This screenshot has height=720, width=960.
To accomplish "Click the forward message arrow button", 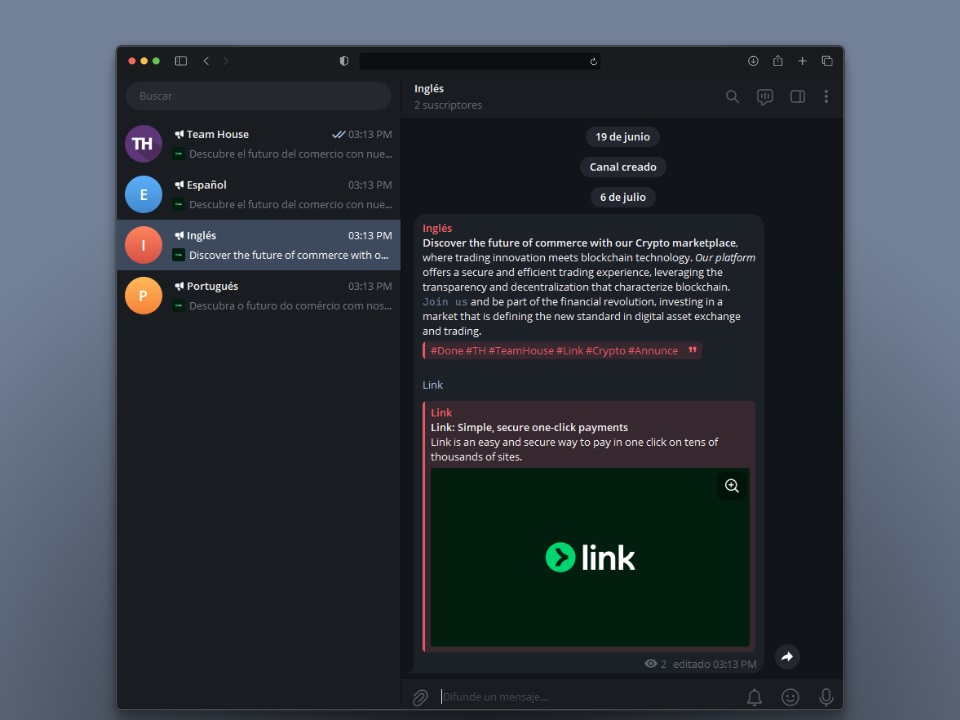I will pyautogui.click(x=787, y=657).
